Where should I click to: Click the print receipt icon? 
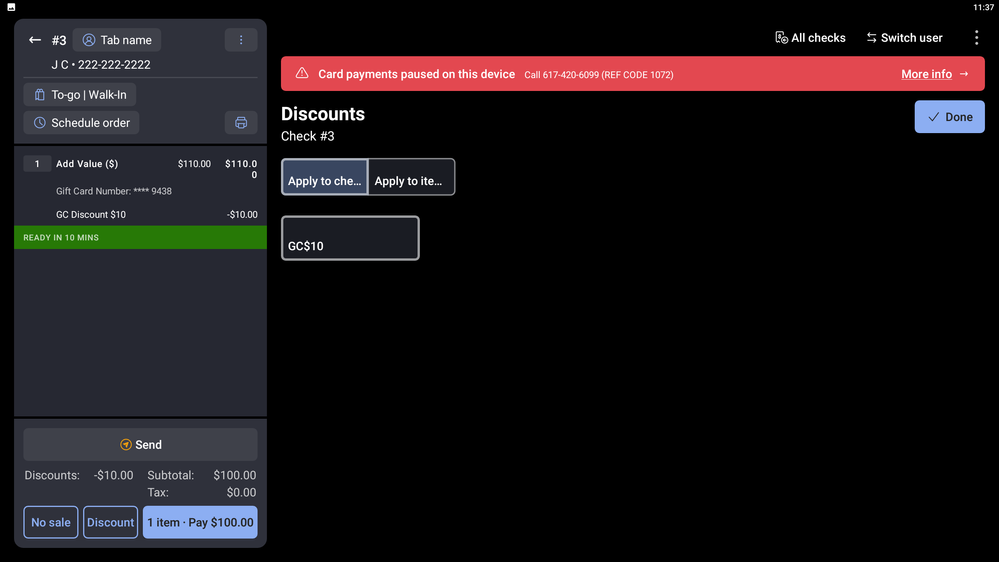[x=240, y=123]
